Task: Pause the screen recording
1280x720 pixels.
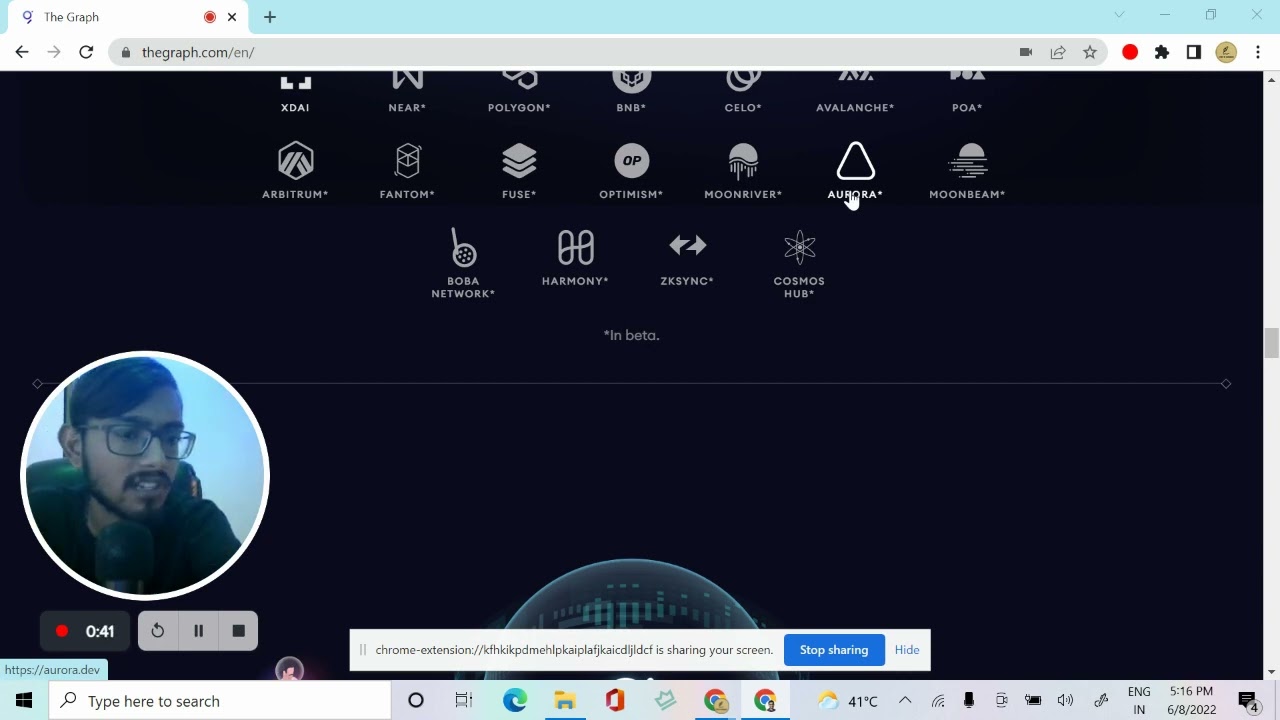Action: [x=198, y=631]
